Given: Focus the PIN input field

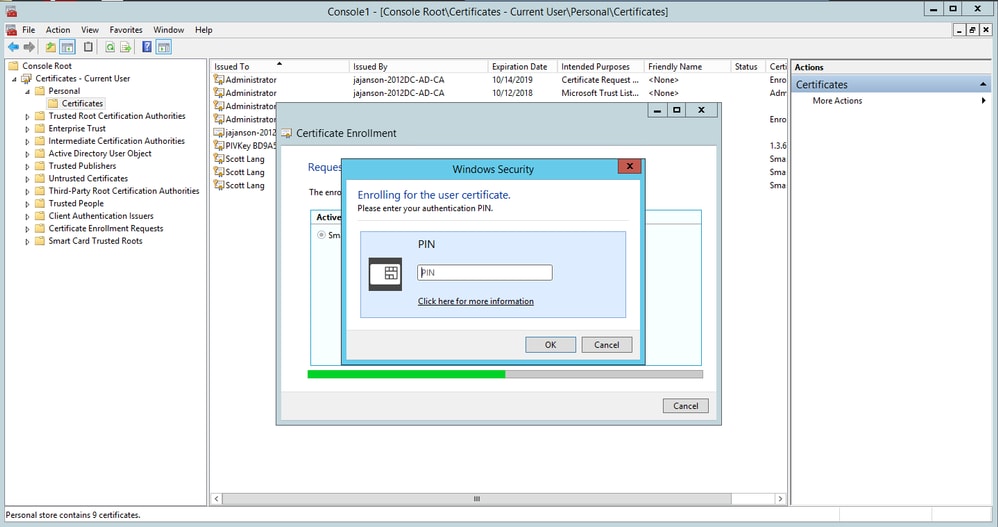Looking at the screenshot, I should click(485, 272).
